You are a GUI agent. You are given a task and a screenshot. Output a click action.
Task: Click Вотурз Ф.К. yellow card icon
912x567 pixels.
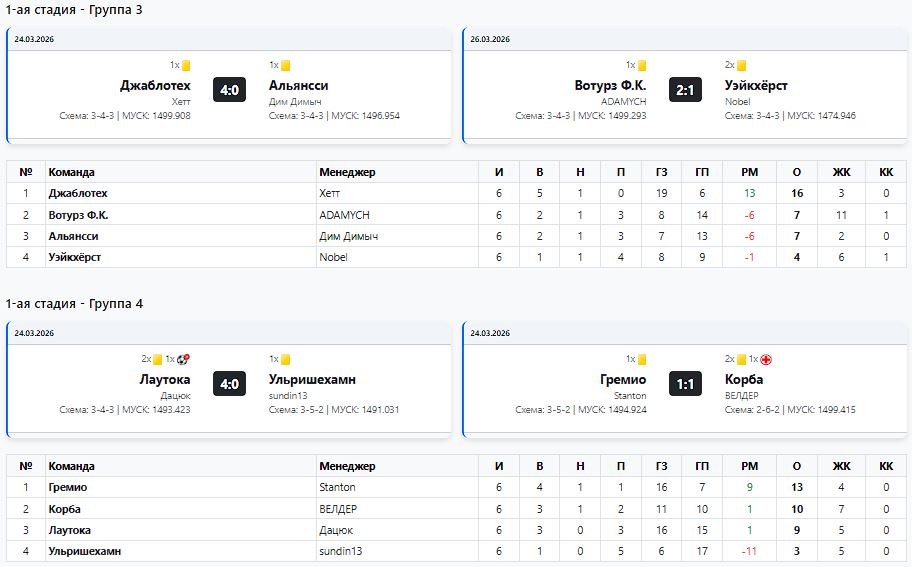pyautogui.click(x=642, y=66)
